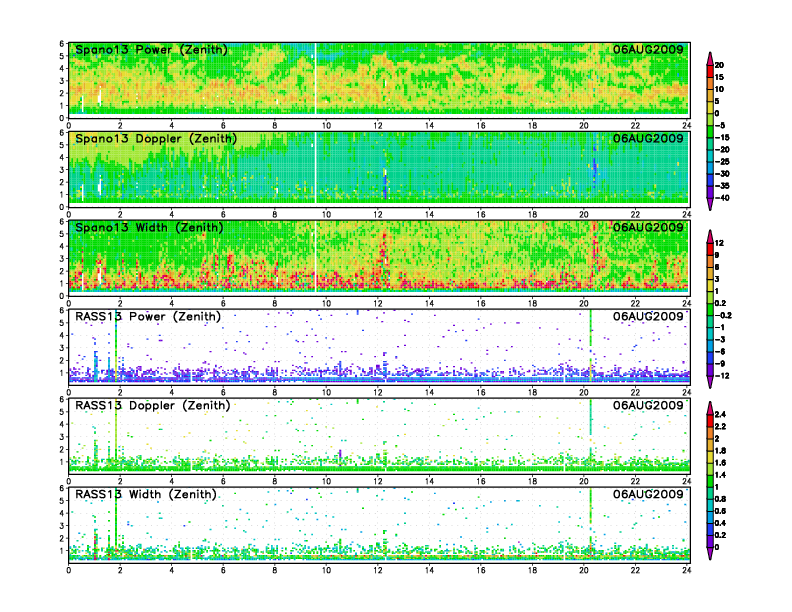This screenshot has height=612, width=792.
Task: Click the 'RASS13 Doppler (Zenith)' panel title
Action: click(x=153, y=405)
